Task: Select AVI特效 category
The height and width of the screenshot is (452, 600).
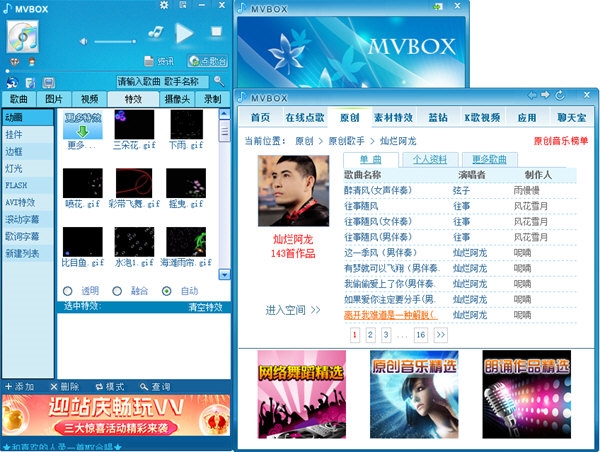Action: point(28,202)
